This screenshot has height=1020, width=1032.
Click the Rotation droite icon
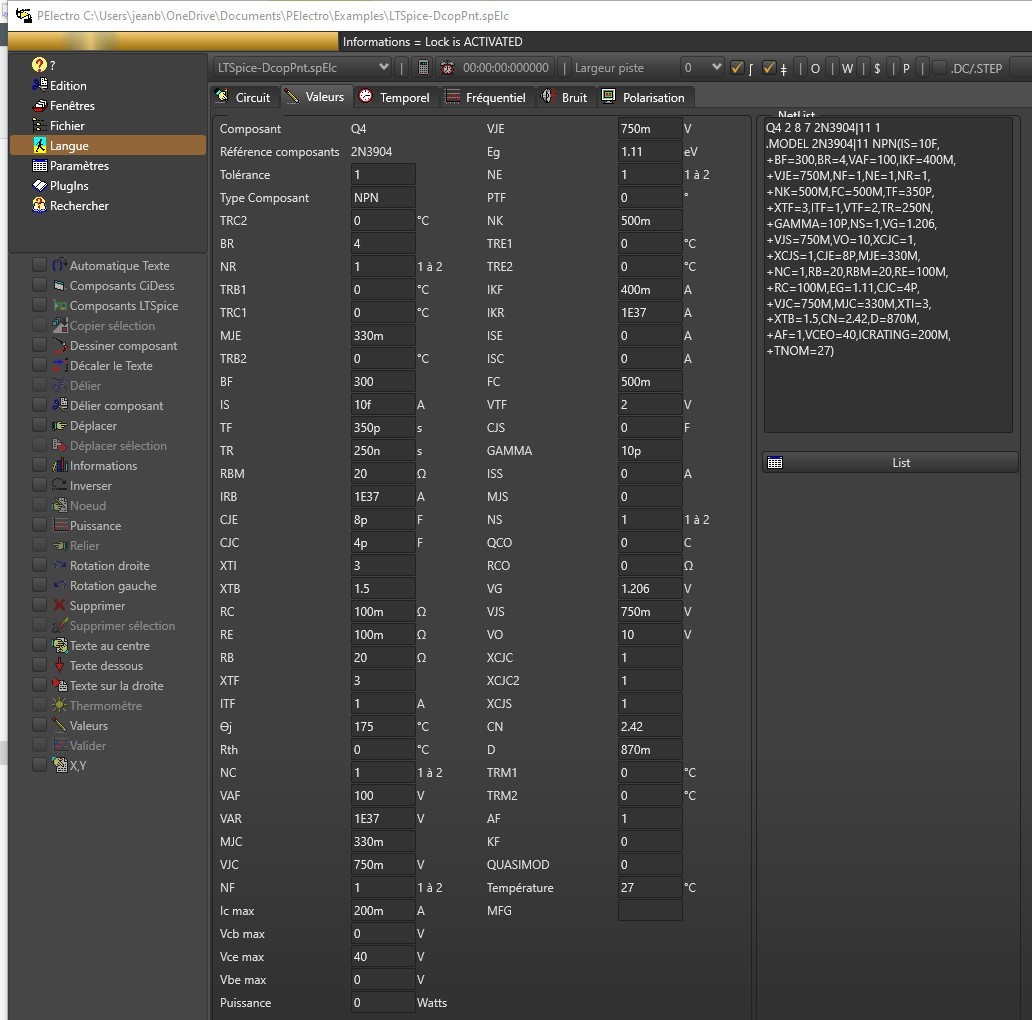59,566
